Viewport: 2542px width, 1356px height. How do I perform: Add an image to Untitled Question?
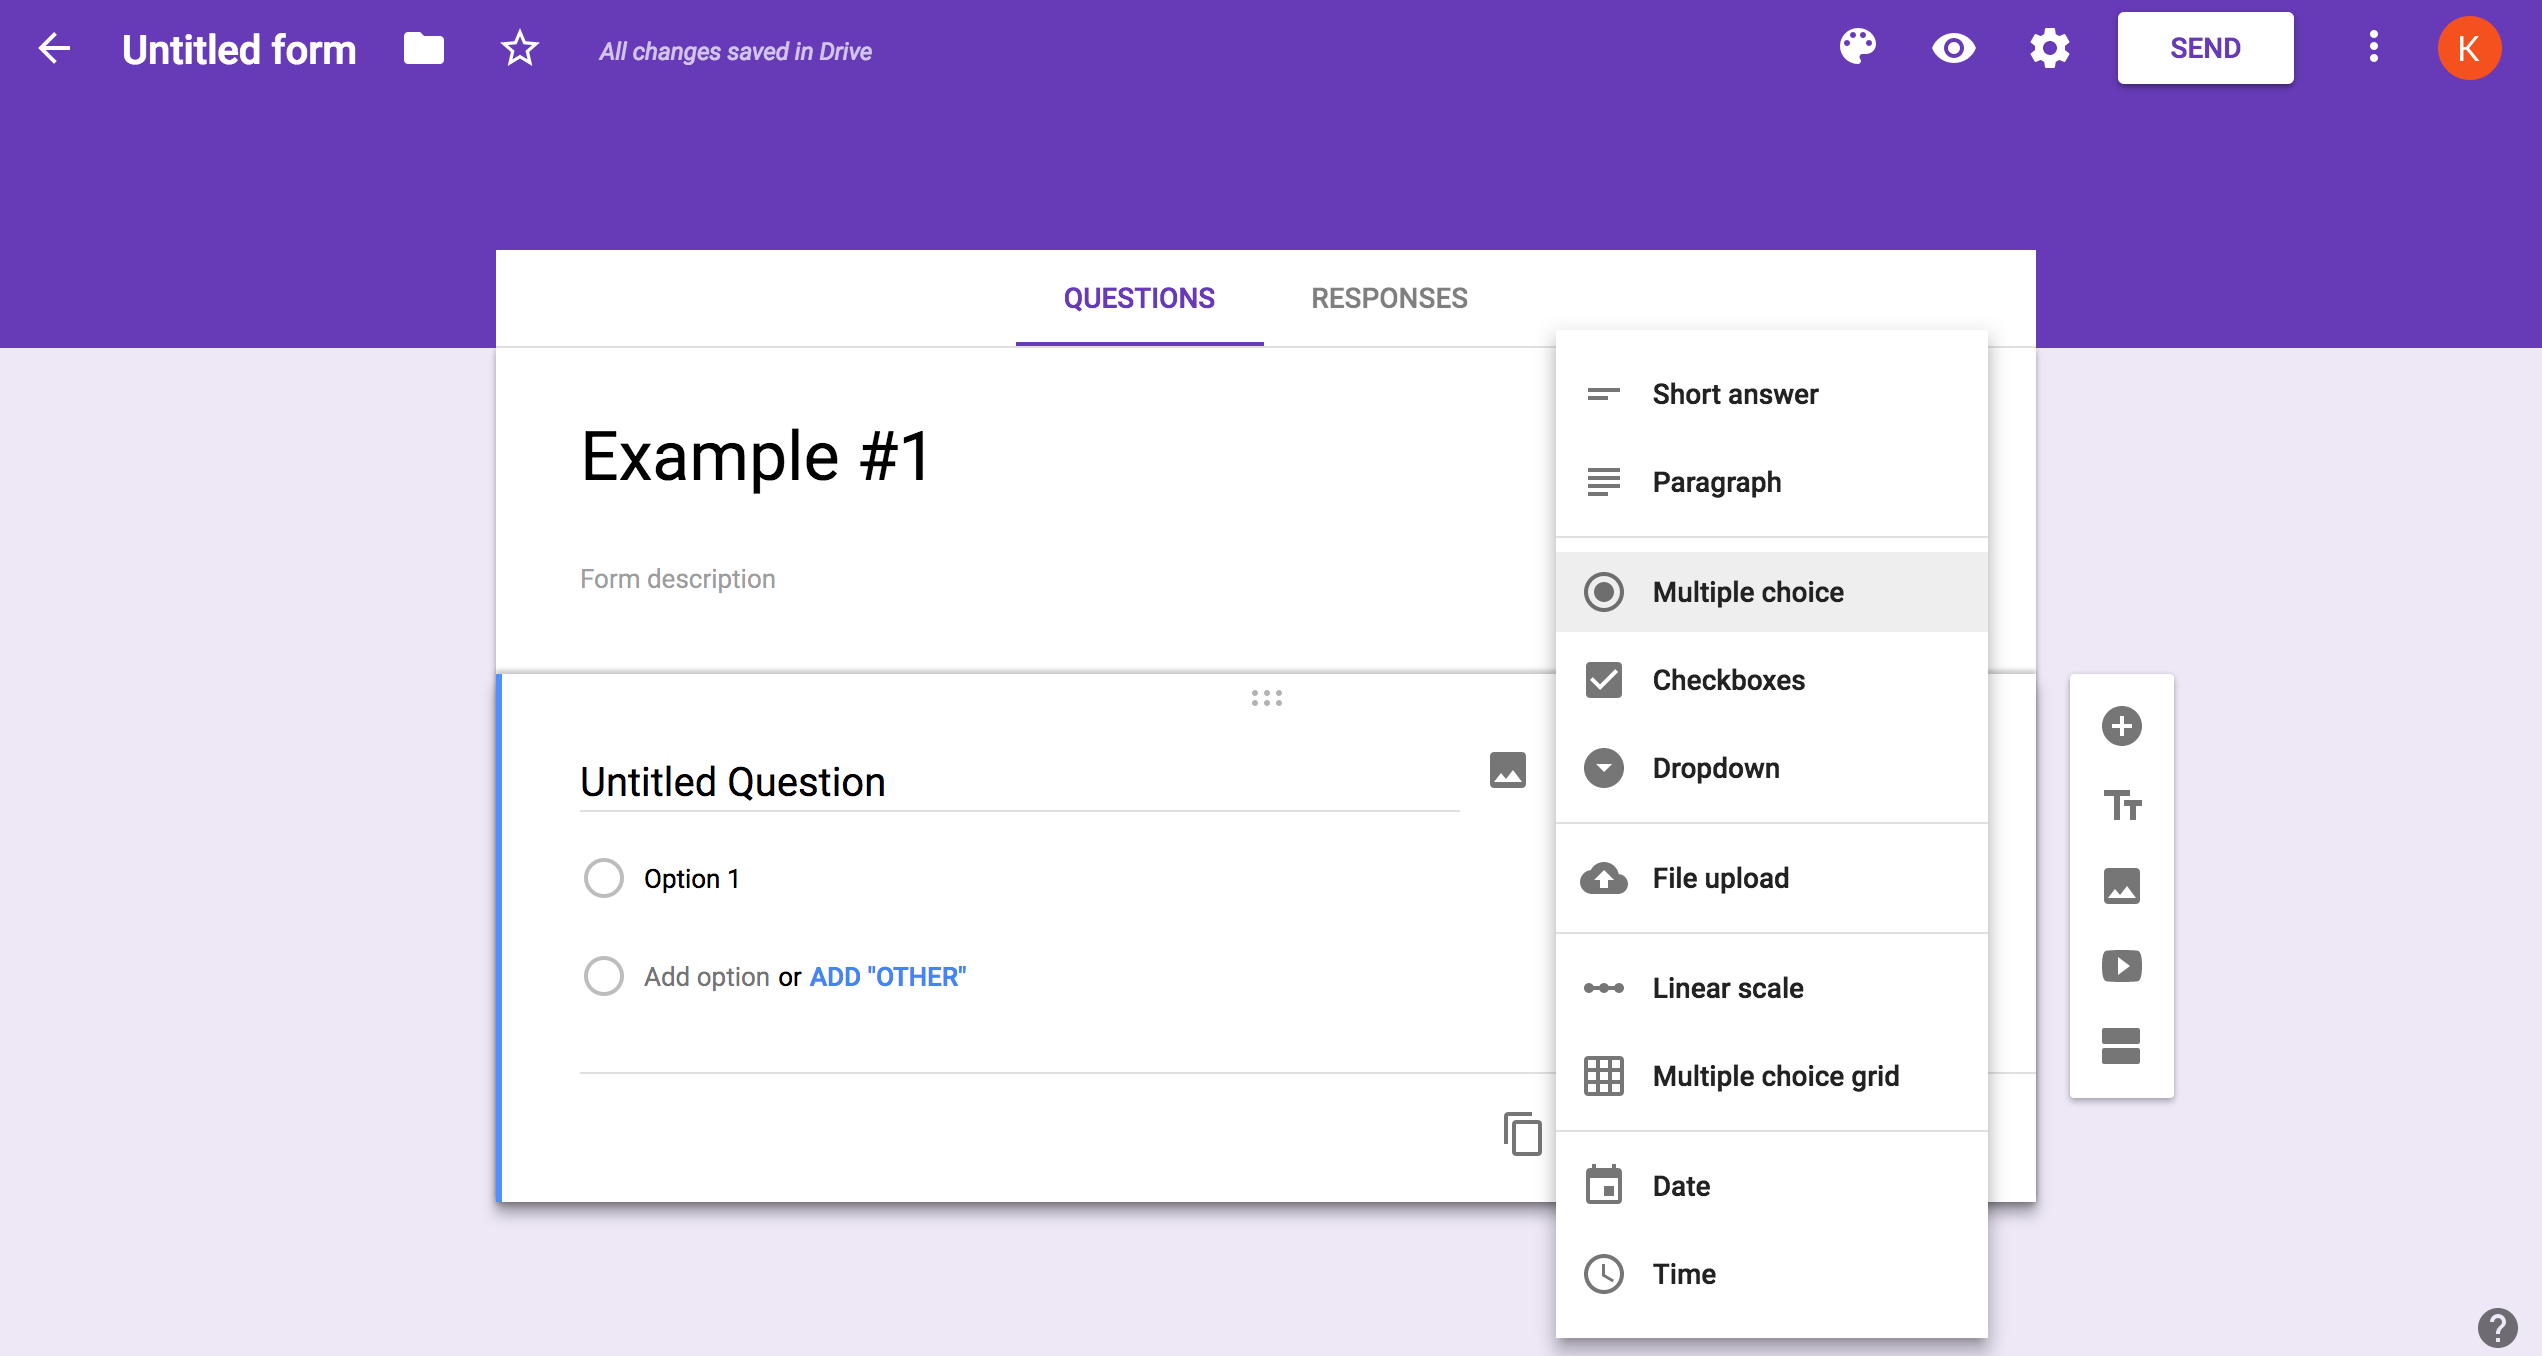(1508, 770)
